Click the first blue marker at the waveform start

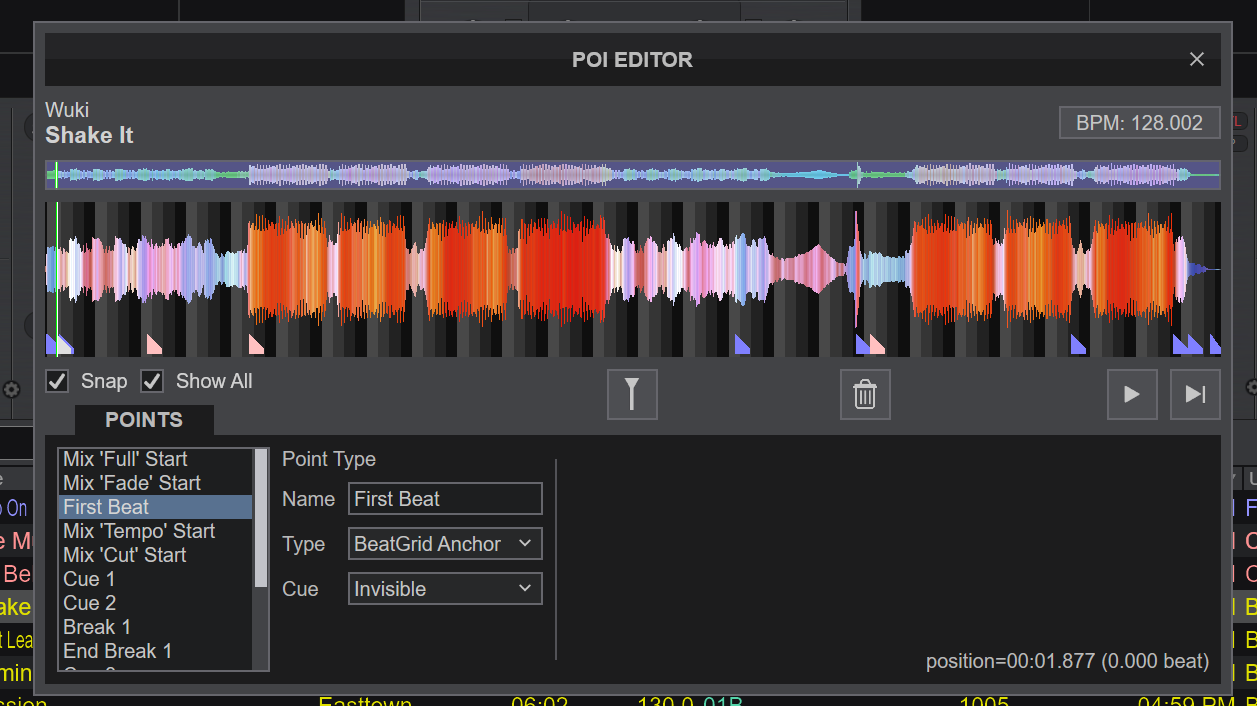(x=50, y=345)
